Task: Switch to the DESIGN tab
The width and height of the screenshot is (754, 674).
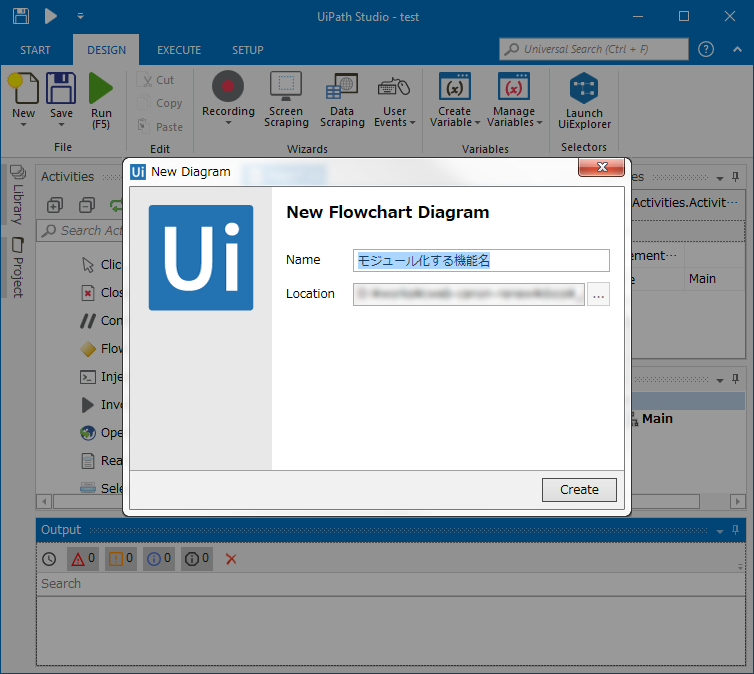Action: point(106,50)
